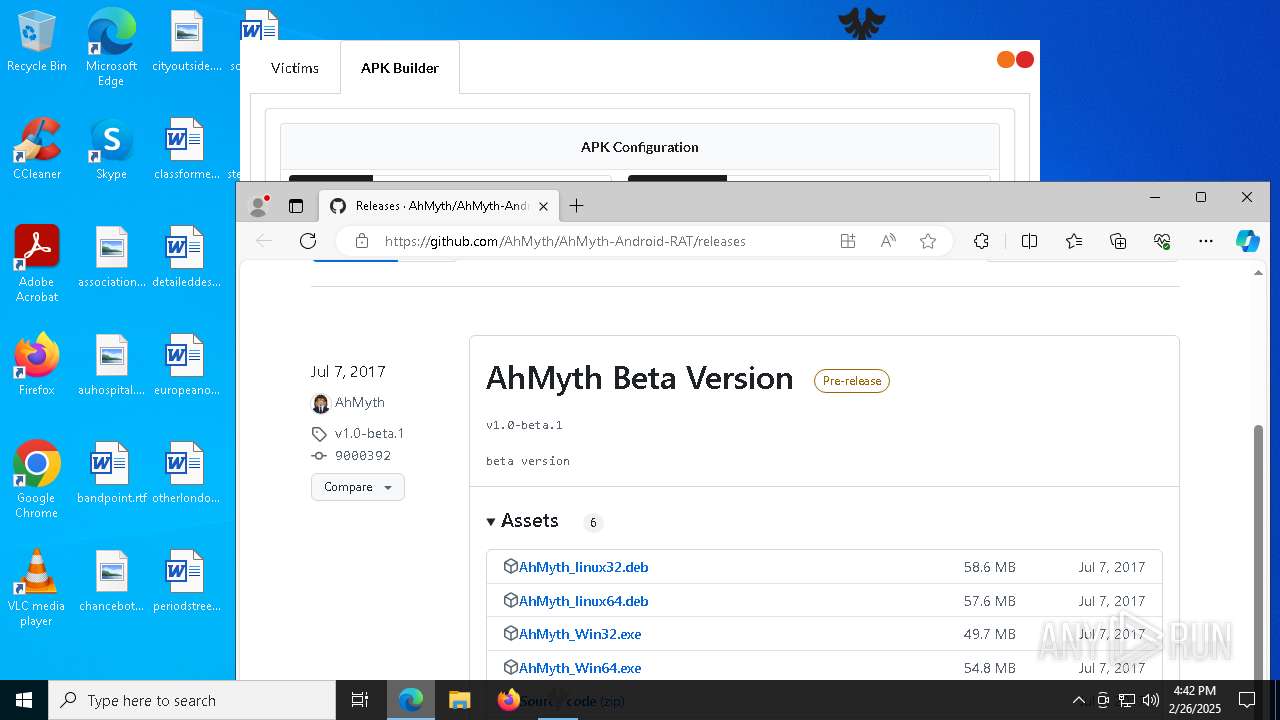
Task: Open the Extensions puzzle icon
Action: [x=981, y=241]
